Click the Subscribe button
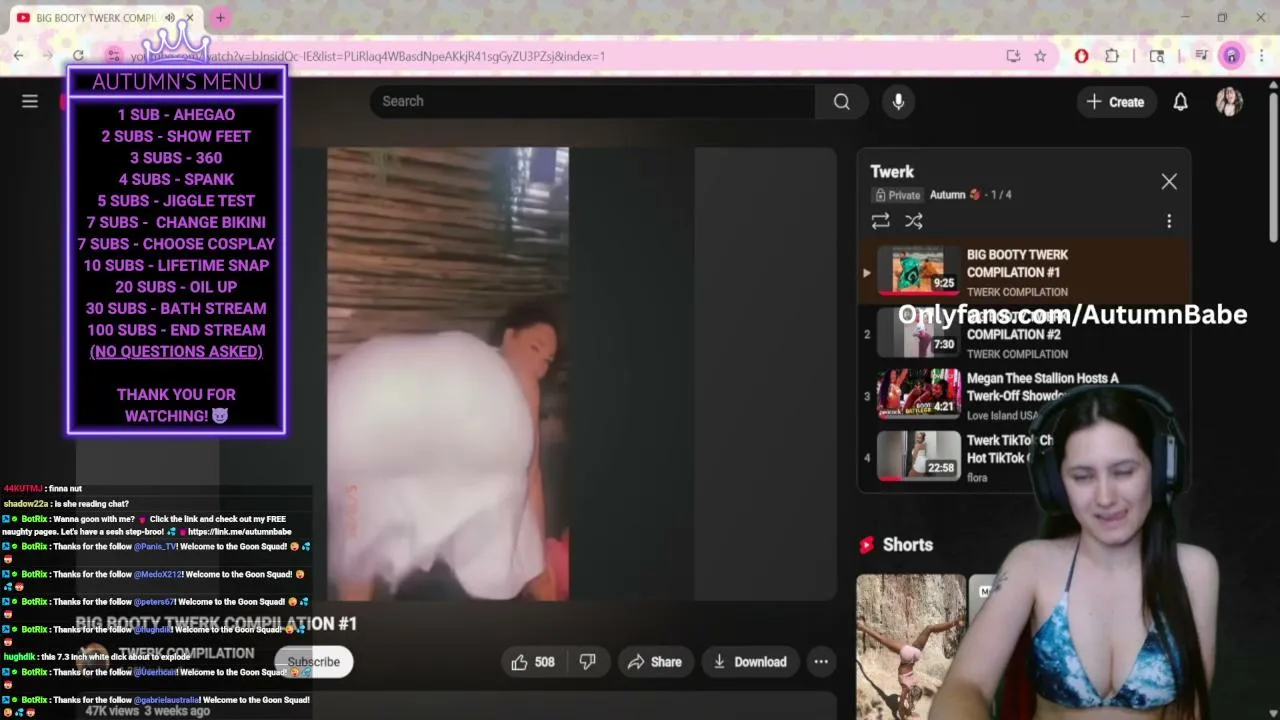This screenshot has width=1280, height=720. point(314,662)
